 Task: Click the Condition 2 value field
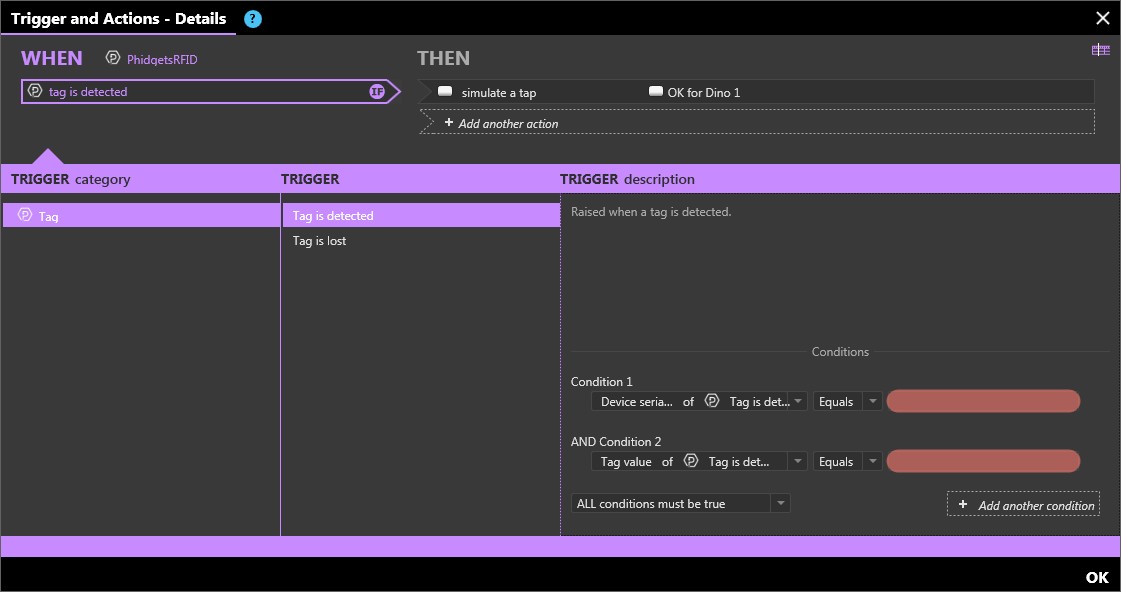pos(983,462)
